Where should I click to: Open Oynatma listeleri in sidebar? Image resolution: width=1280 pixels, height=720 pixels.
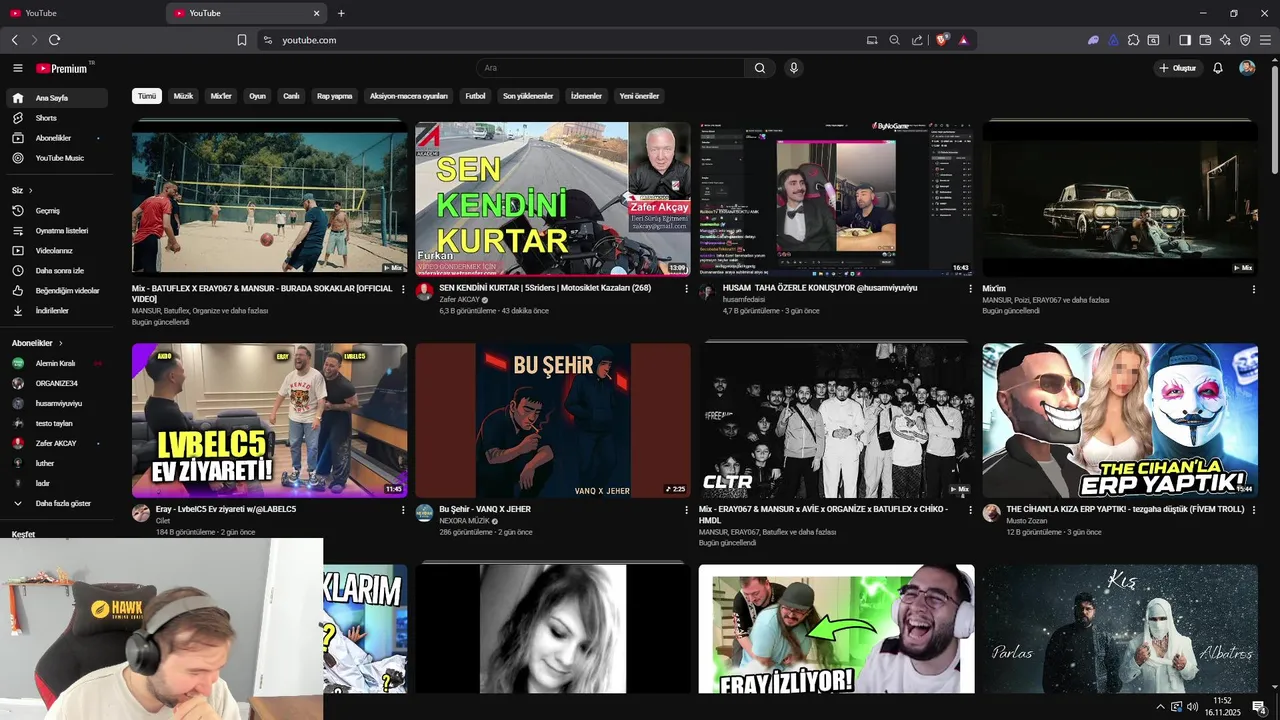tap(57, 231)
